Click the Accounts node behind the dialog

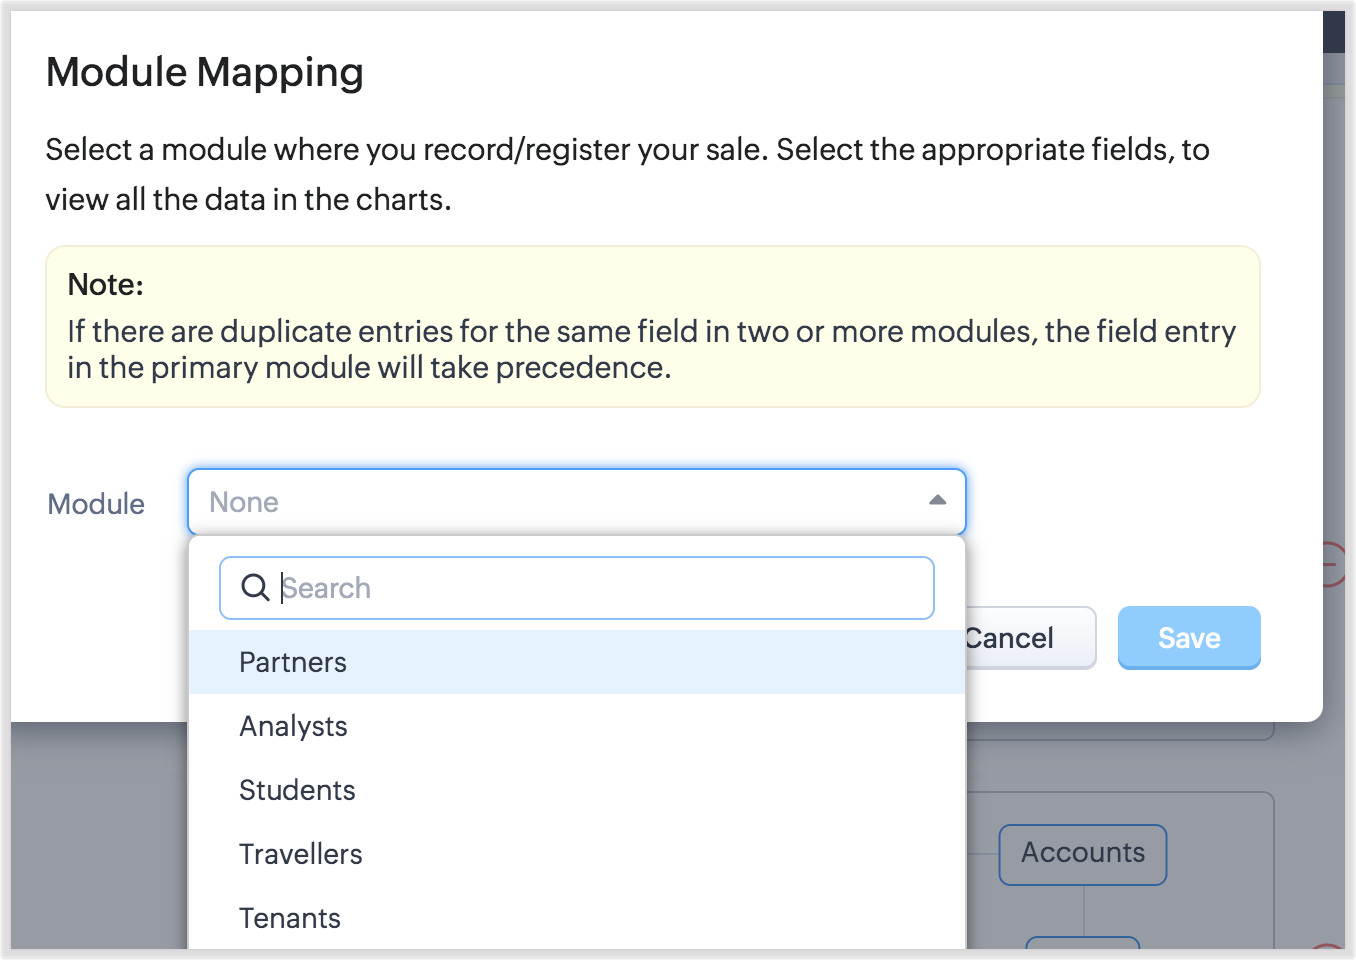click(1082, 854)
